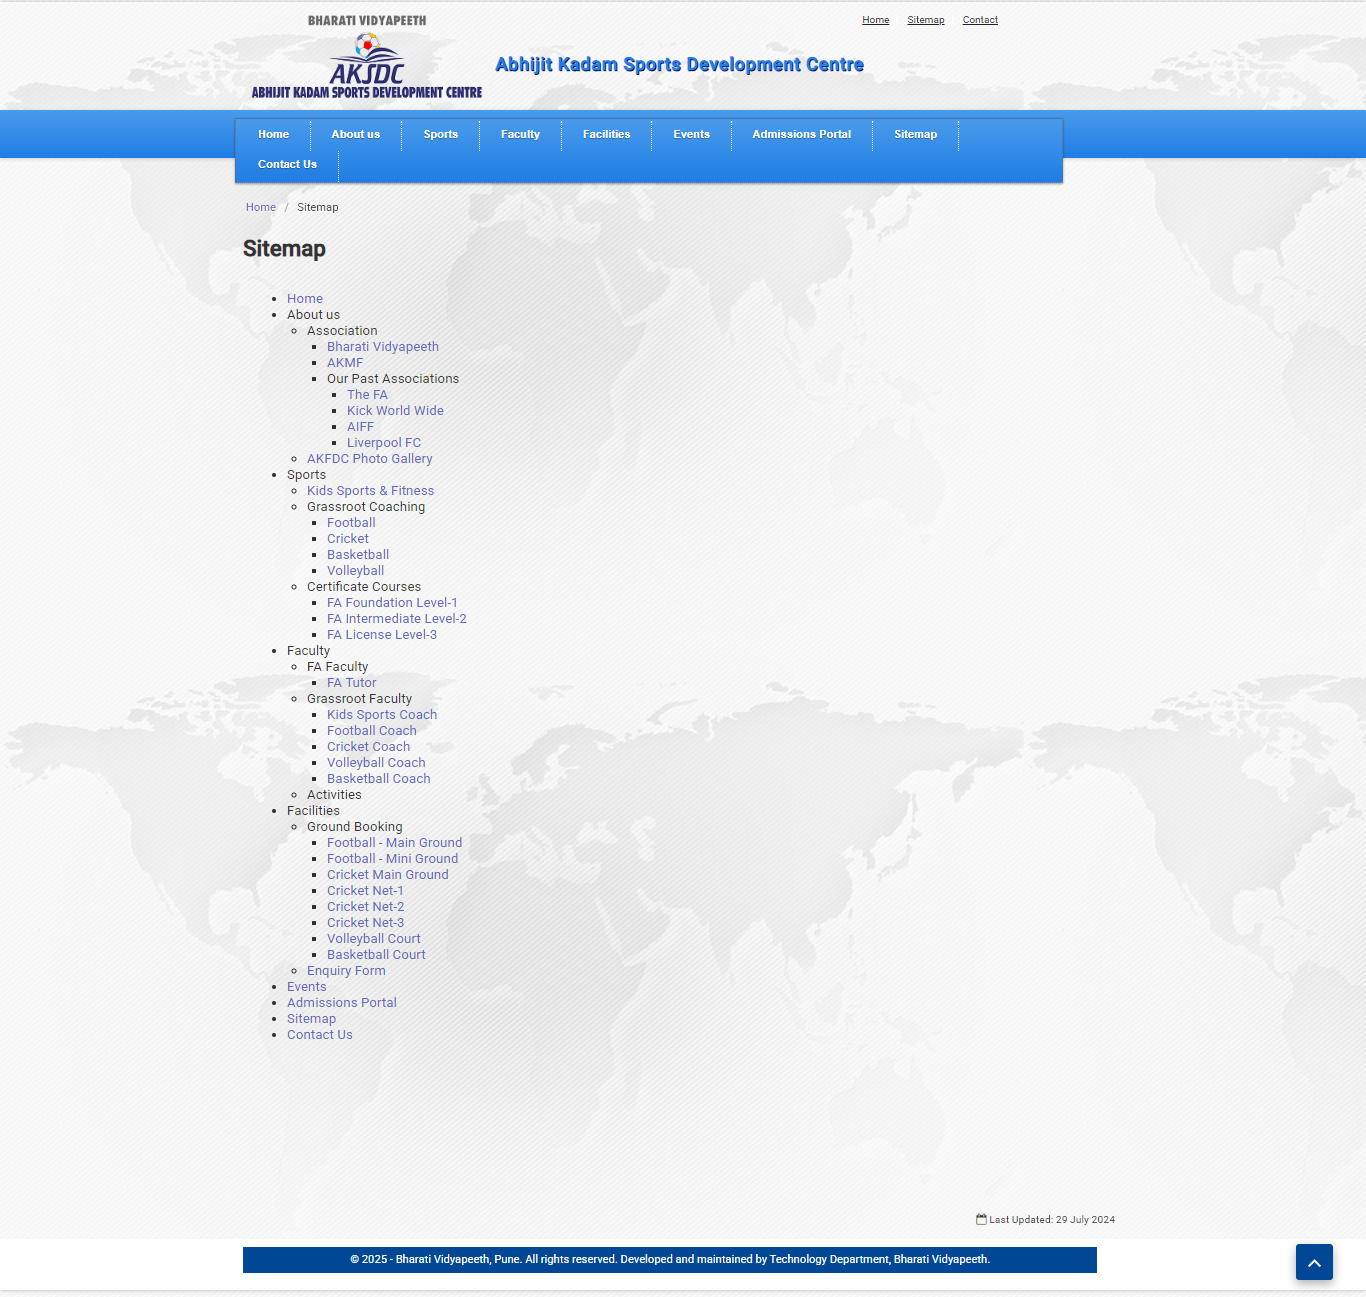Viewport: 1366px width, 1297px height.
Task: Open Admissions Portal in the navigation bar
Action: [x=801, y=134]
